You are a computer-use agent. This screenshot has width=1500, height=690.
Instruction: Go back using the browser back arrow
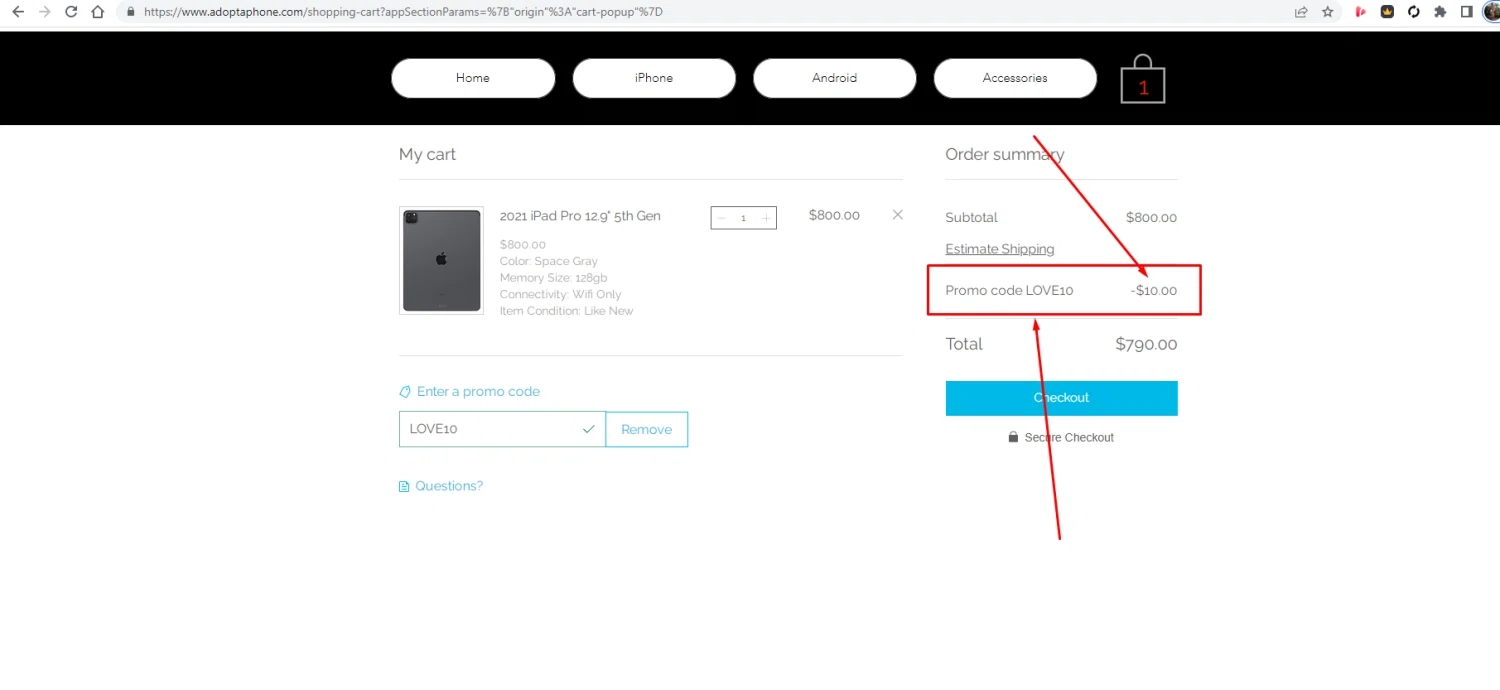(x=18, y=12)
